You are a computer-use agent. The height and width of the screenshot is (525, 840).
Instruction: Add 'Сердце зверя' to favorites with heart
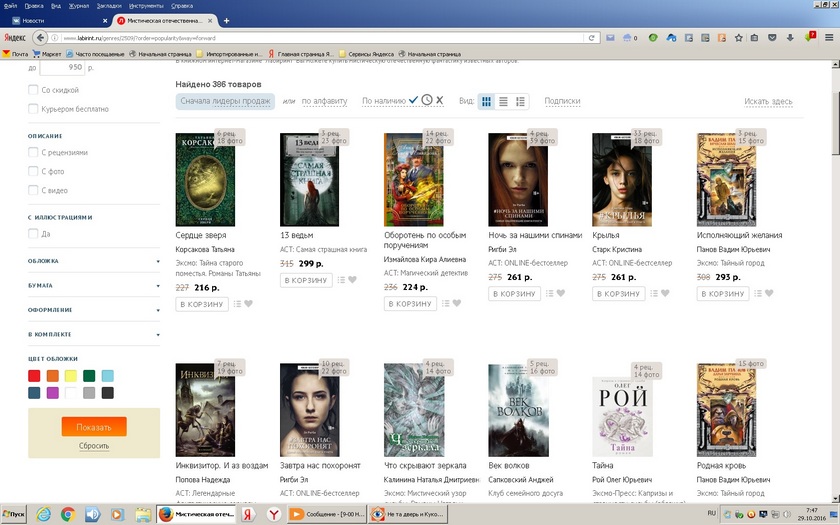(248, 304)
